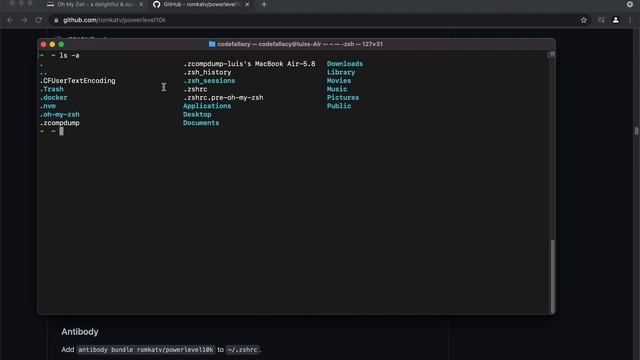The height and width of the screenshot is (360, 640).
Task: Click the Antibody heading on GitHub page
Action: [x=80, y=332]
